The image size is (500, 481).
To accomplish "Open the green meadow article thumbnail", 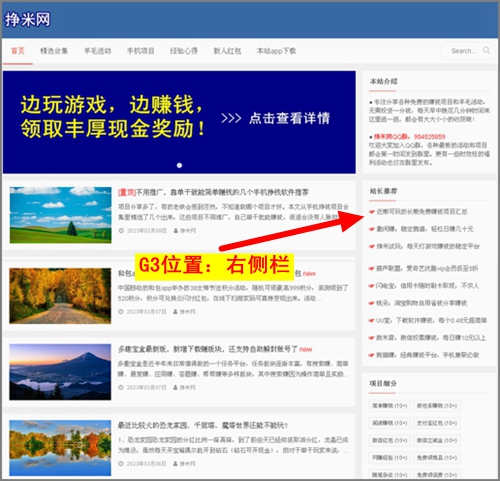I will (60, 215).
